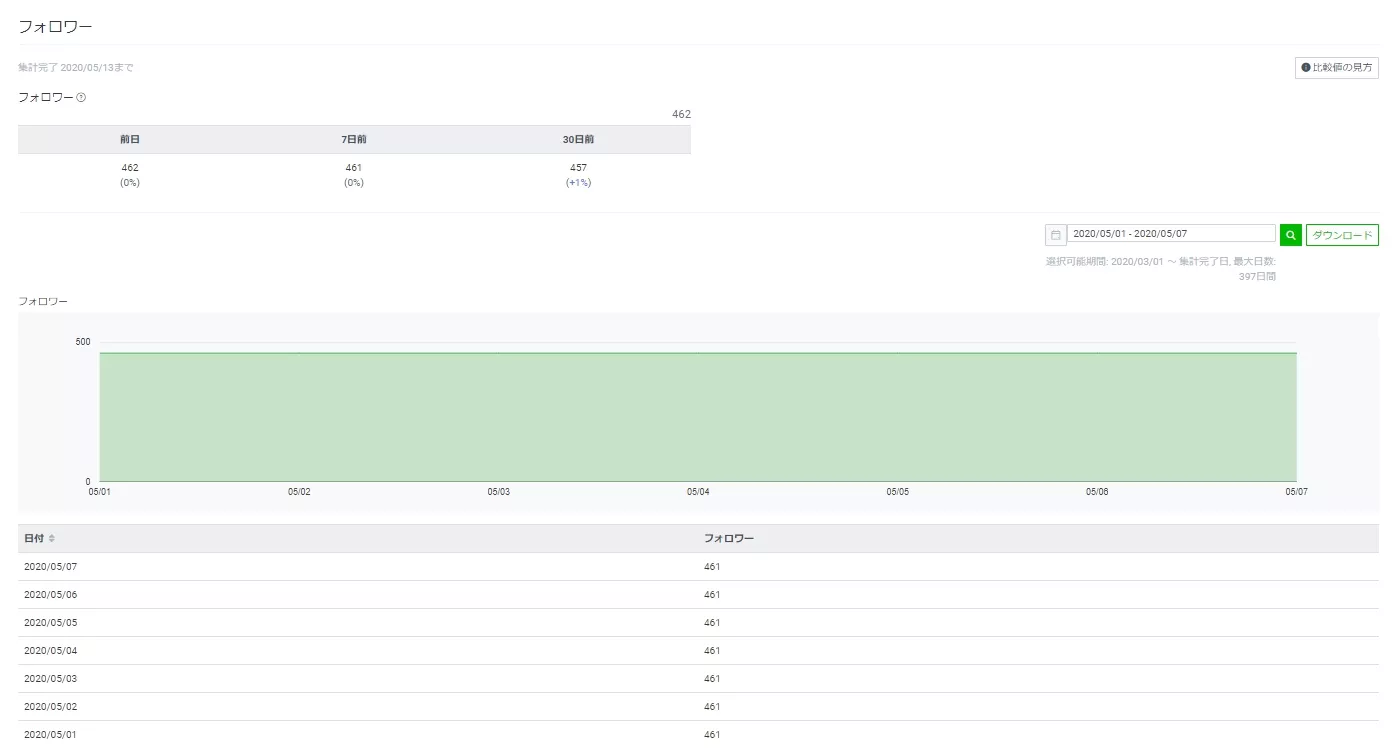Click the date range input field
The image size is (1399, 748).
(x=1170, y=234)
